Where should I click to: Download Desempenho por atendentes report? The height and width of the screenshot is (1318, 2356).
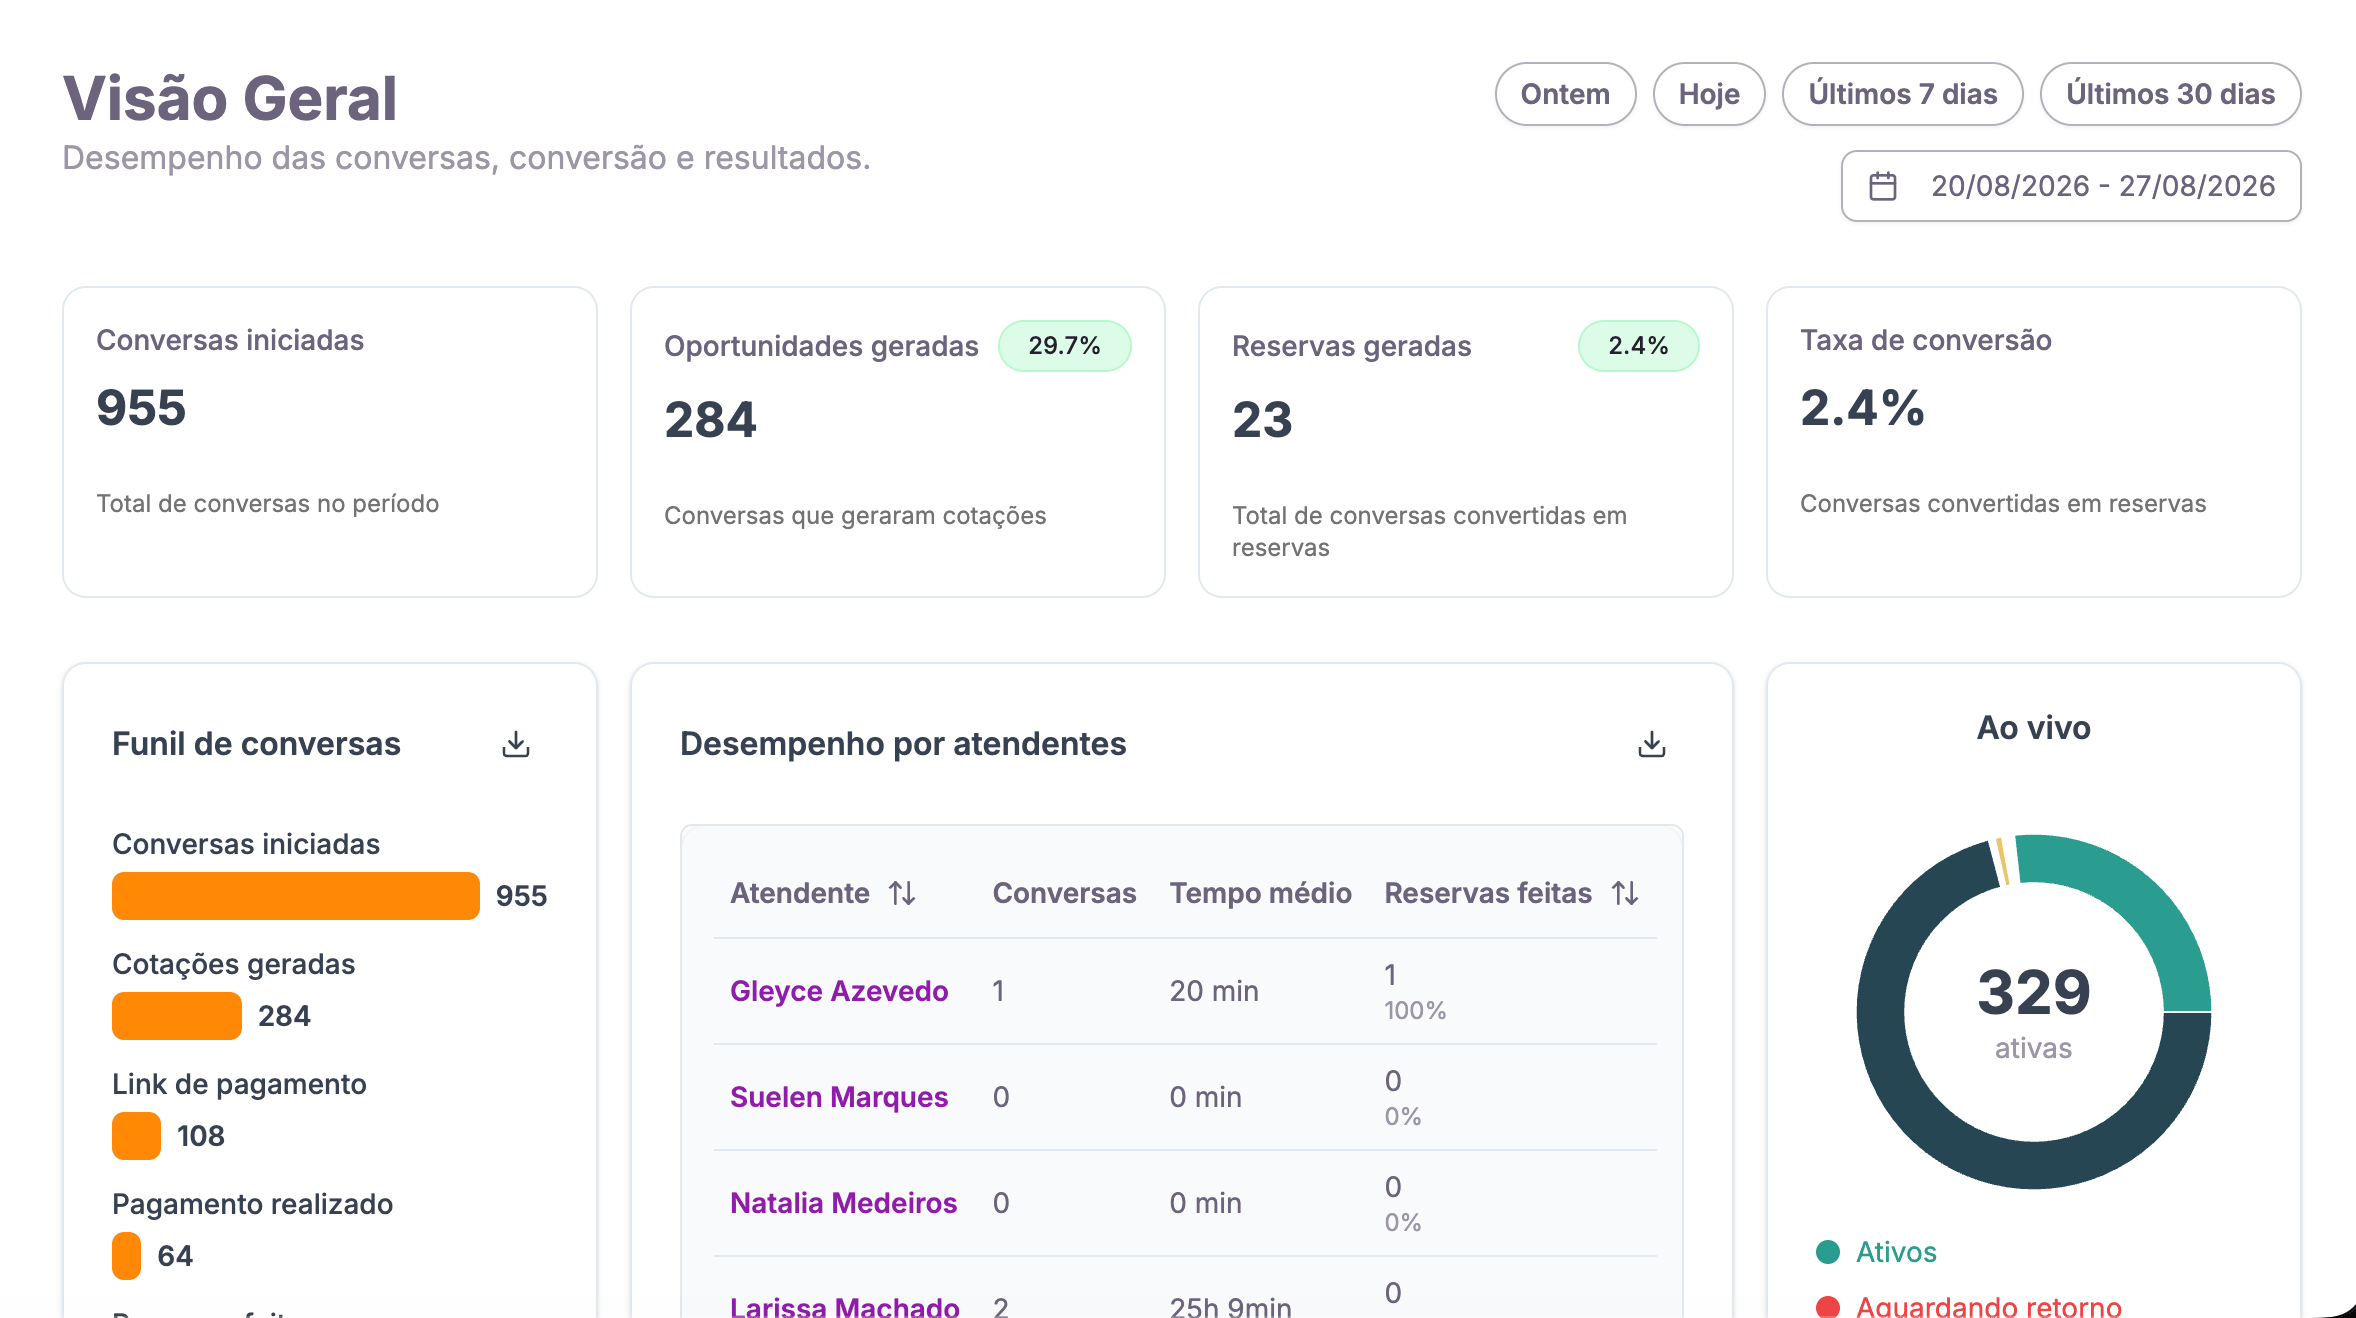(1652, 744)
